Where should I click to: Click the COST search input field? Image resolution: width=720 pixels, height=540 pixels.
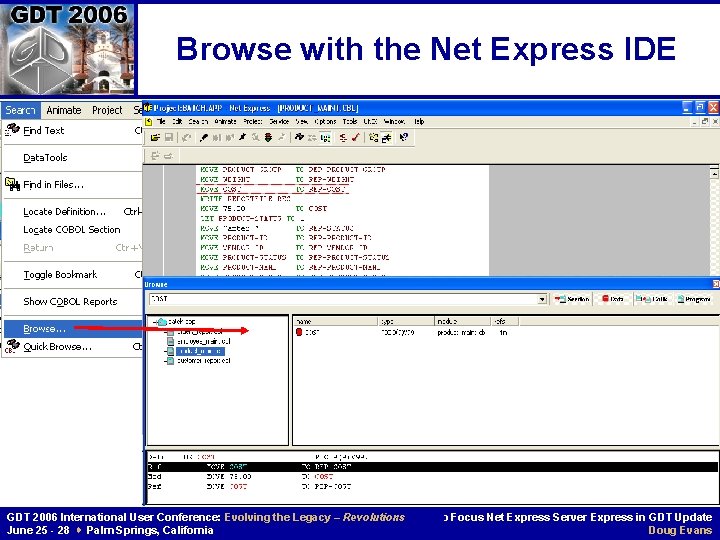(343, 299)
